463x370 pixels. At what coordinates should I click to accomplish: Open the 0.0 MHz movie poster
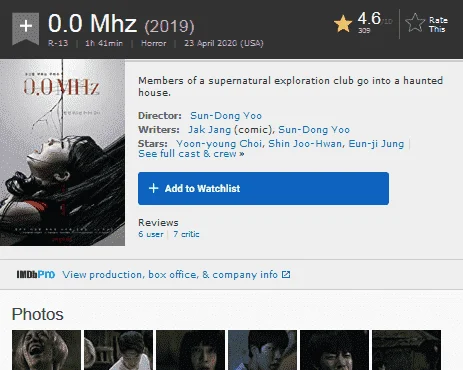click(x=62, y=152)
